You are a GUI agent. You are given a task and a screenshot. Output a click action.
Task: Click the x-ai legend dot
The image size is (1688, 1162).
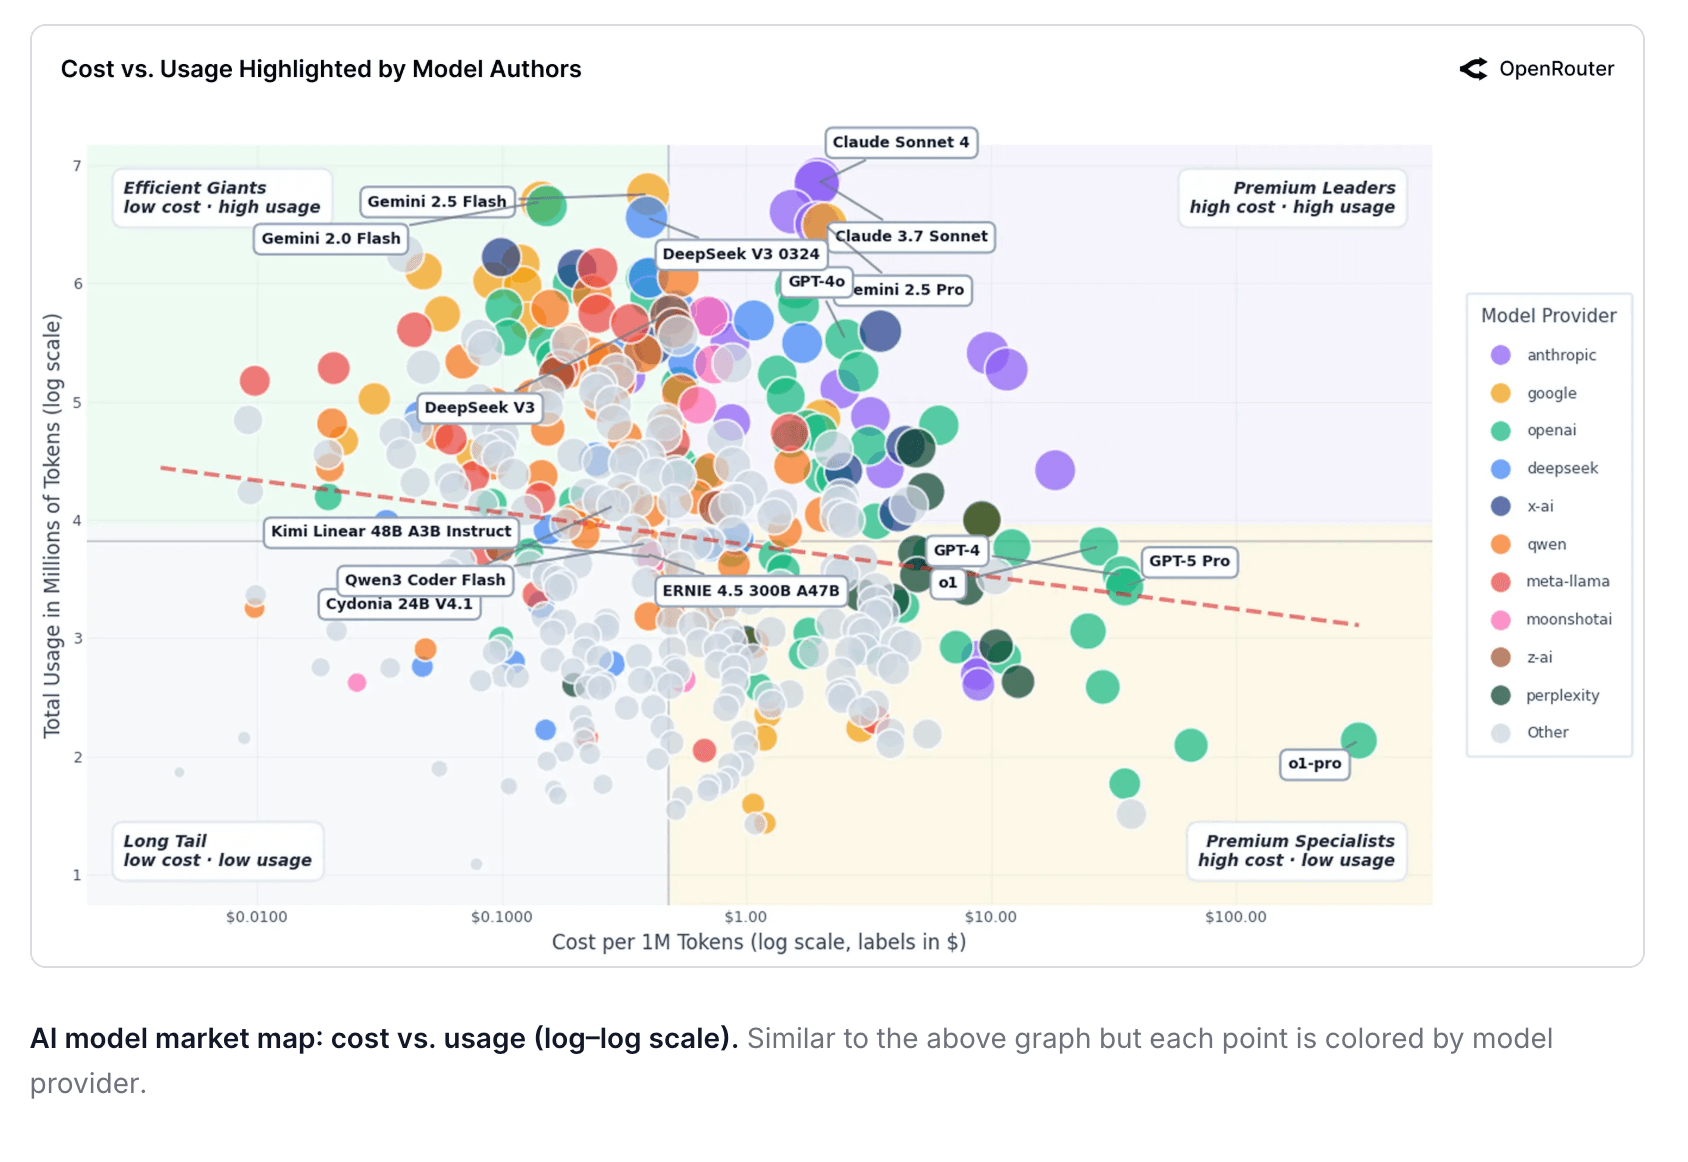(1500, 506)
